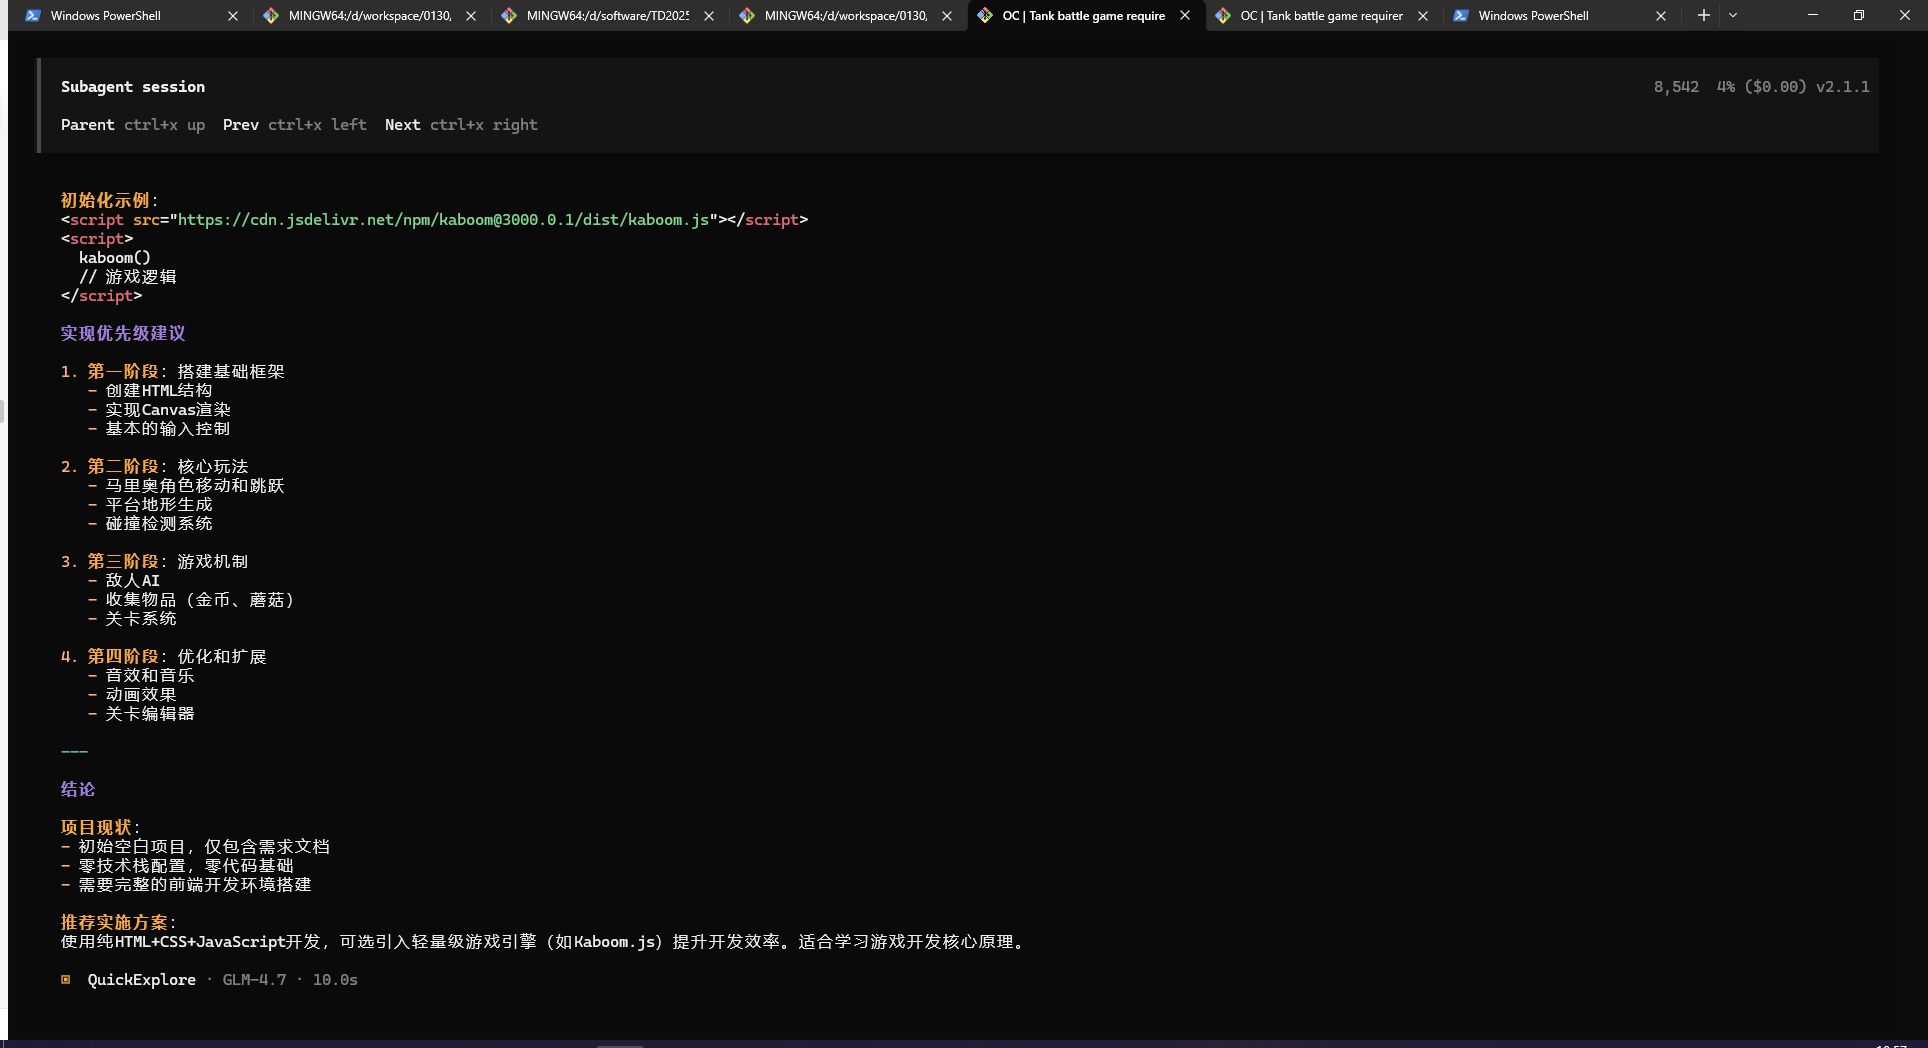Open the kaboom.js jsdelivr CDN URL

pyautogui.click(x=443, y=220)
